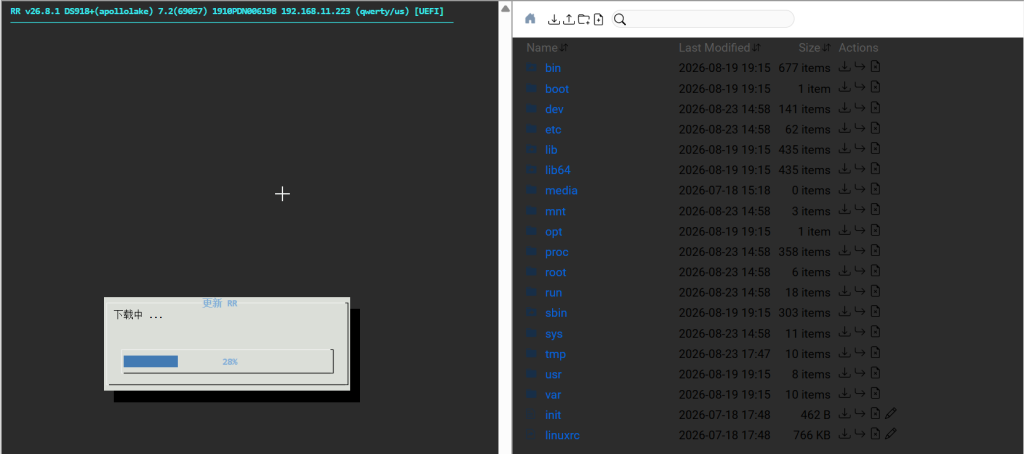This screenshot has height=454, width=1024.
Task: Open the mnt folder link
Action: (x=555, y=212)
